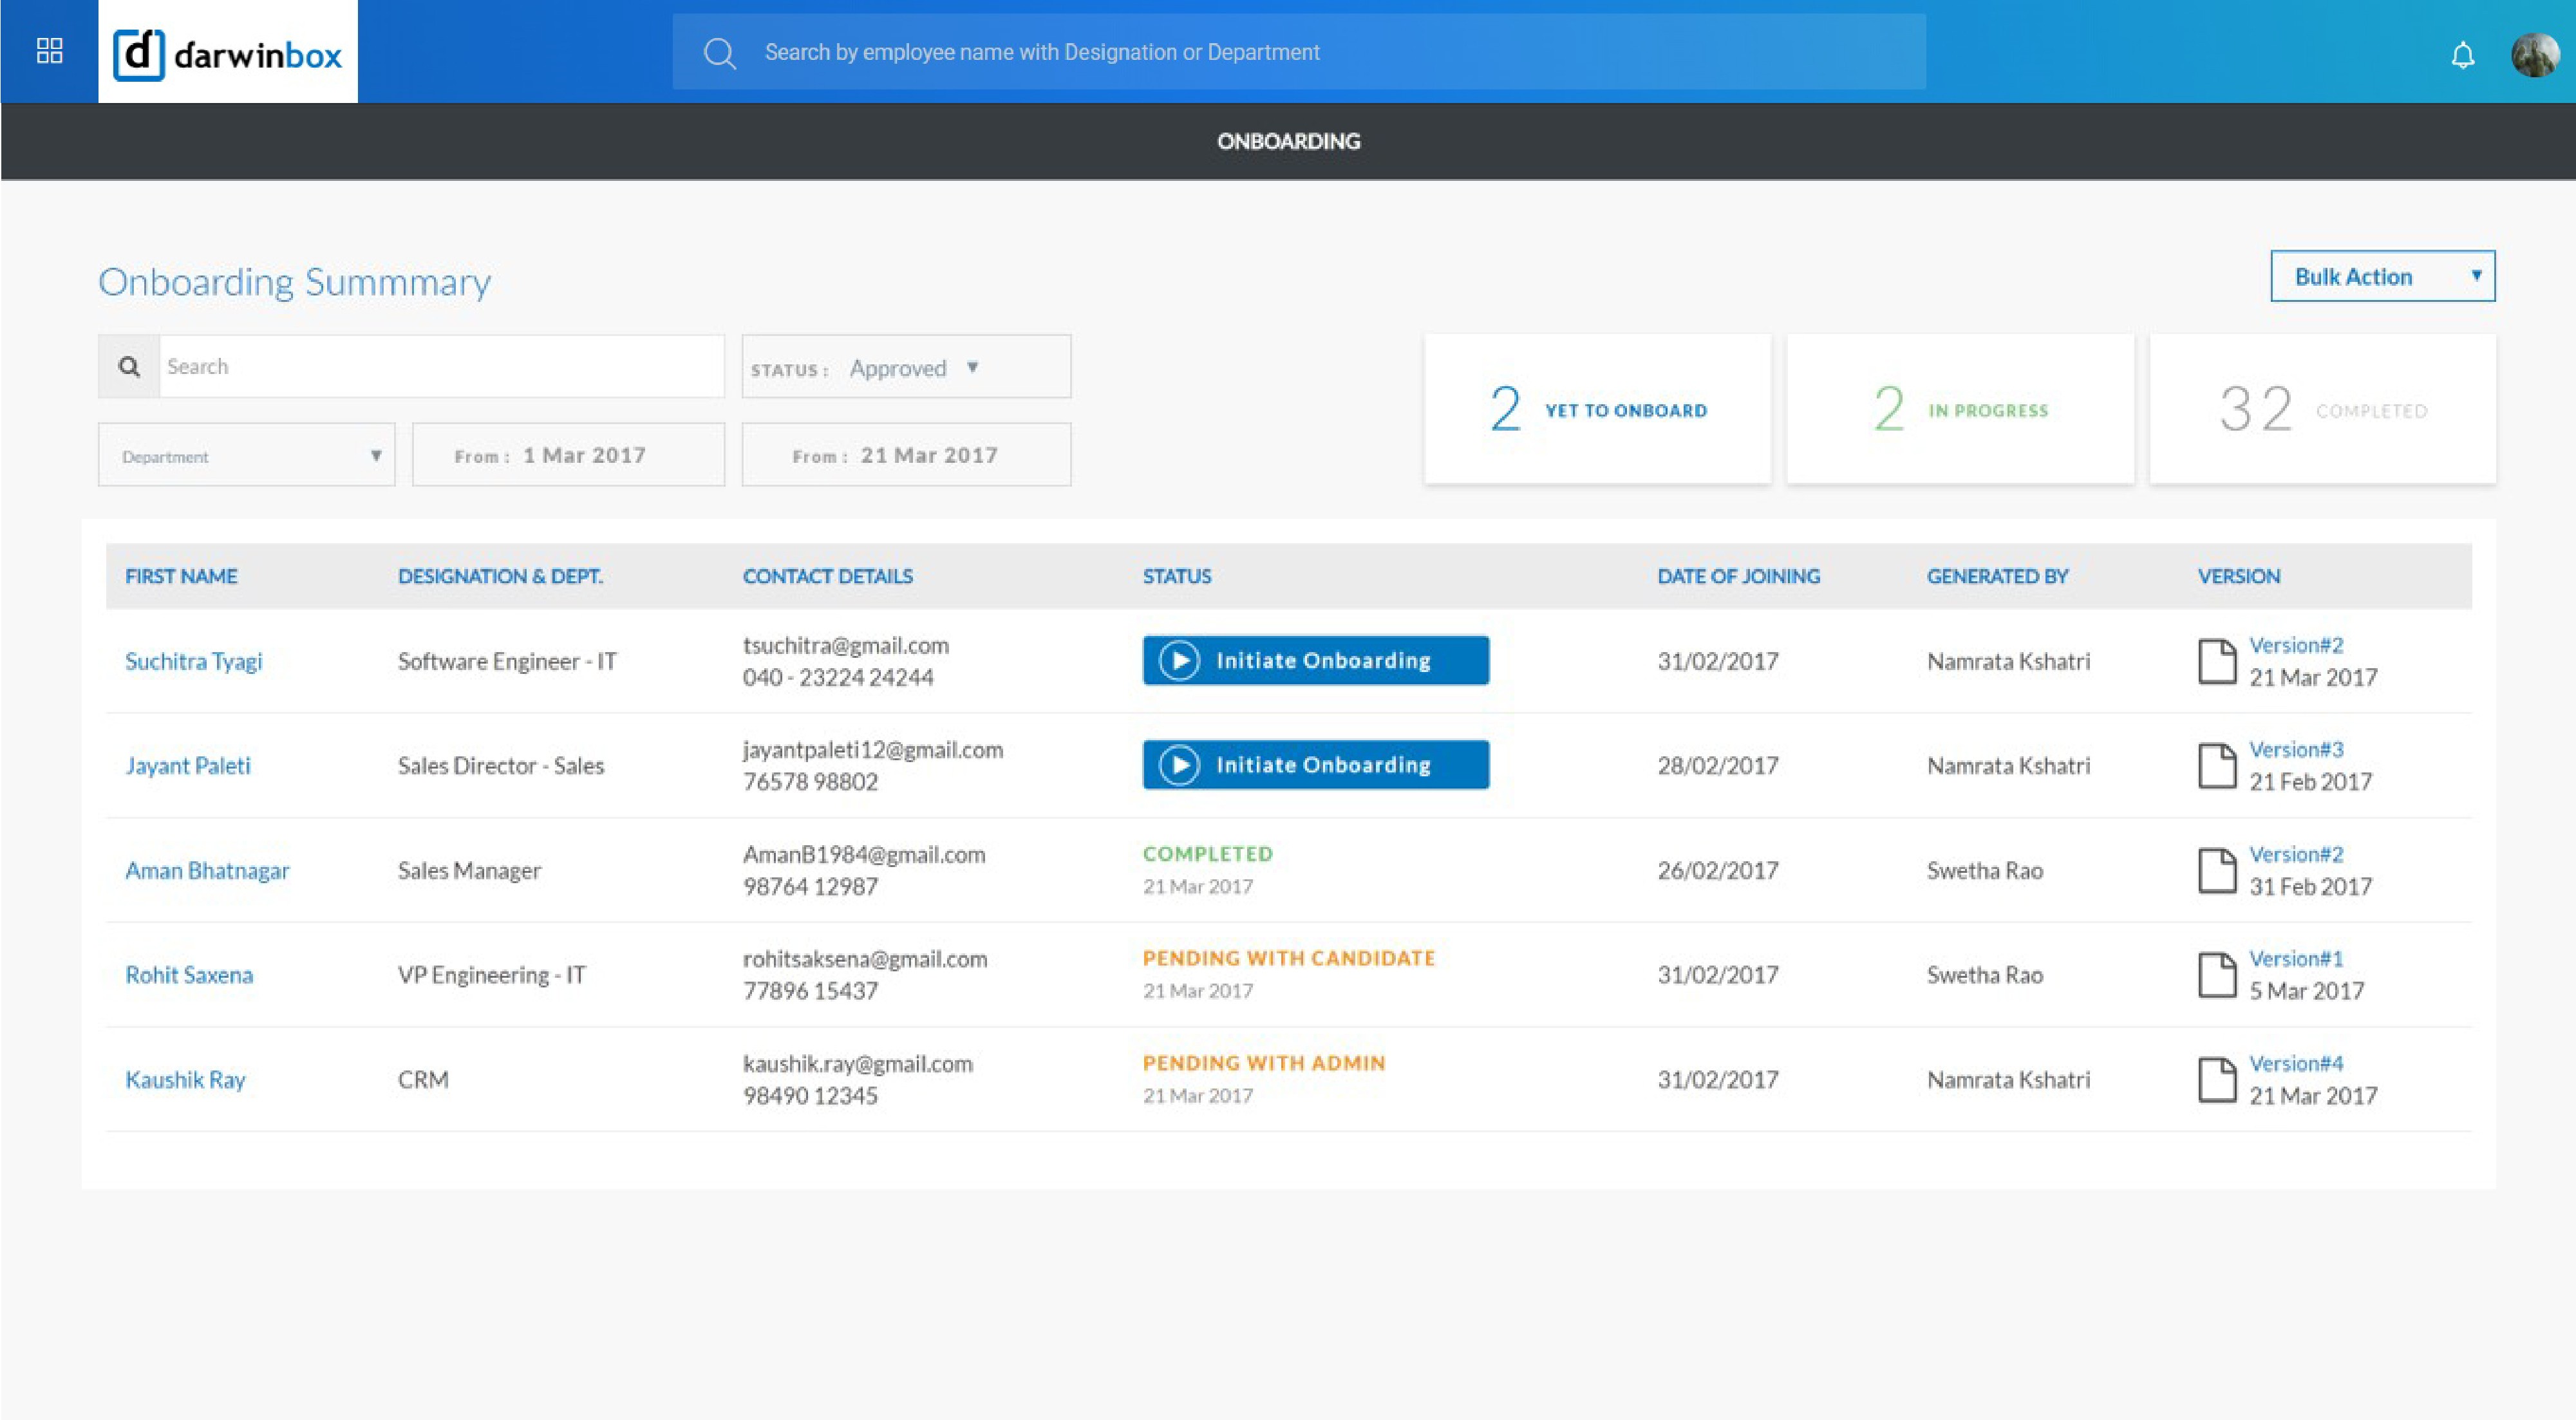Open the Bulk Action dropdown
2576x1420 pixels.
pyautogui.click(x=2382, y=276)
